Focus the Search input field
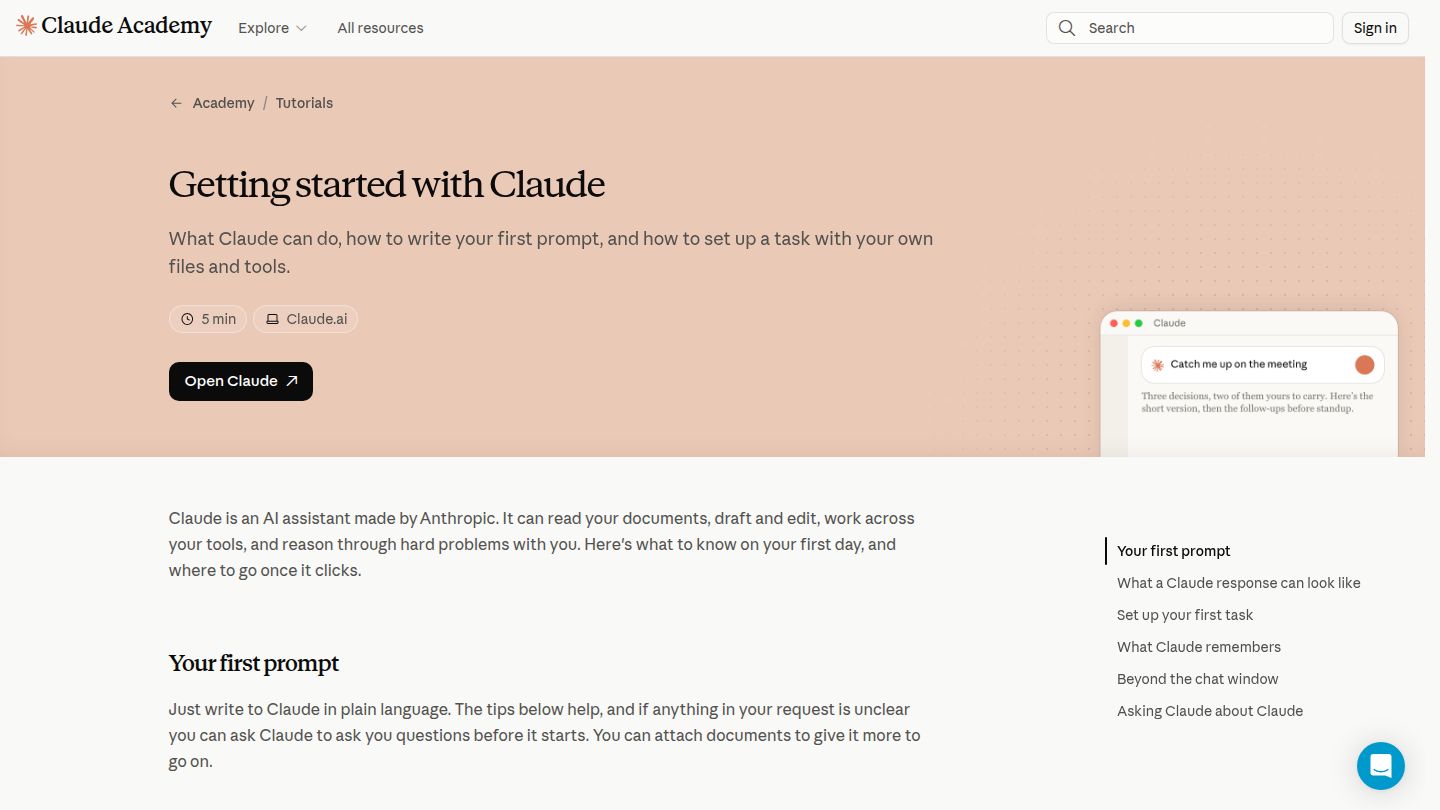 pos(1190,28)
